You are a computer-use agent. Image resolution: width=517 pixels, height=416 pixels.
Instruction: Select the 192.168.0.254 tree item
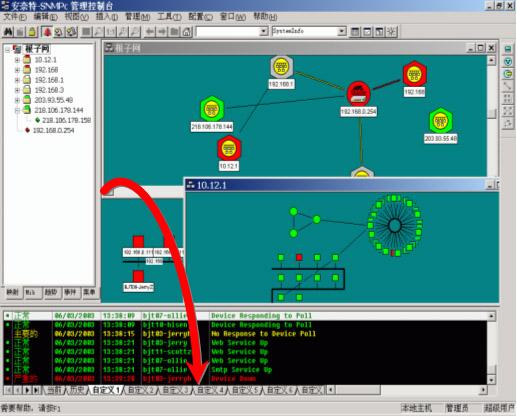[53, 130]
